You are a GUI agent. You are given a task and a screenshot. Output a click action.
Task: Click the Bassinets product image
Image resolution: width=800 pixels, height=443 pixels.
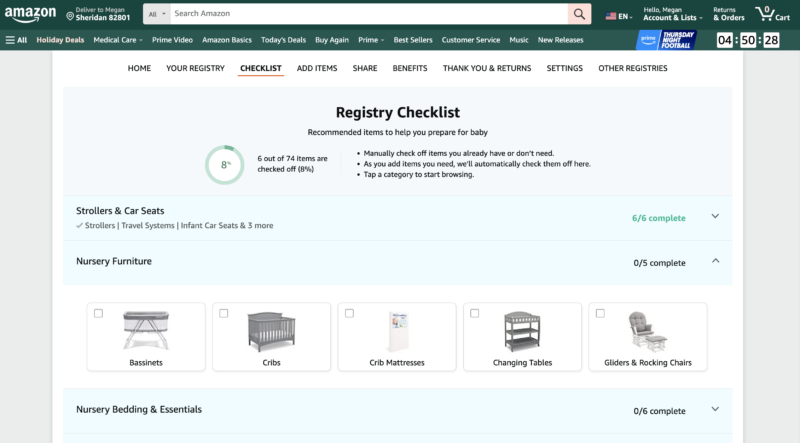point(146,331)
